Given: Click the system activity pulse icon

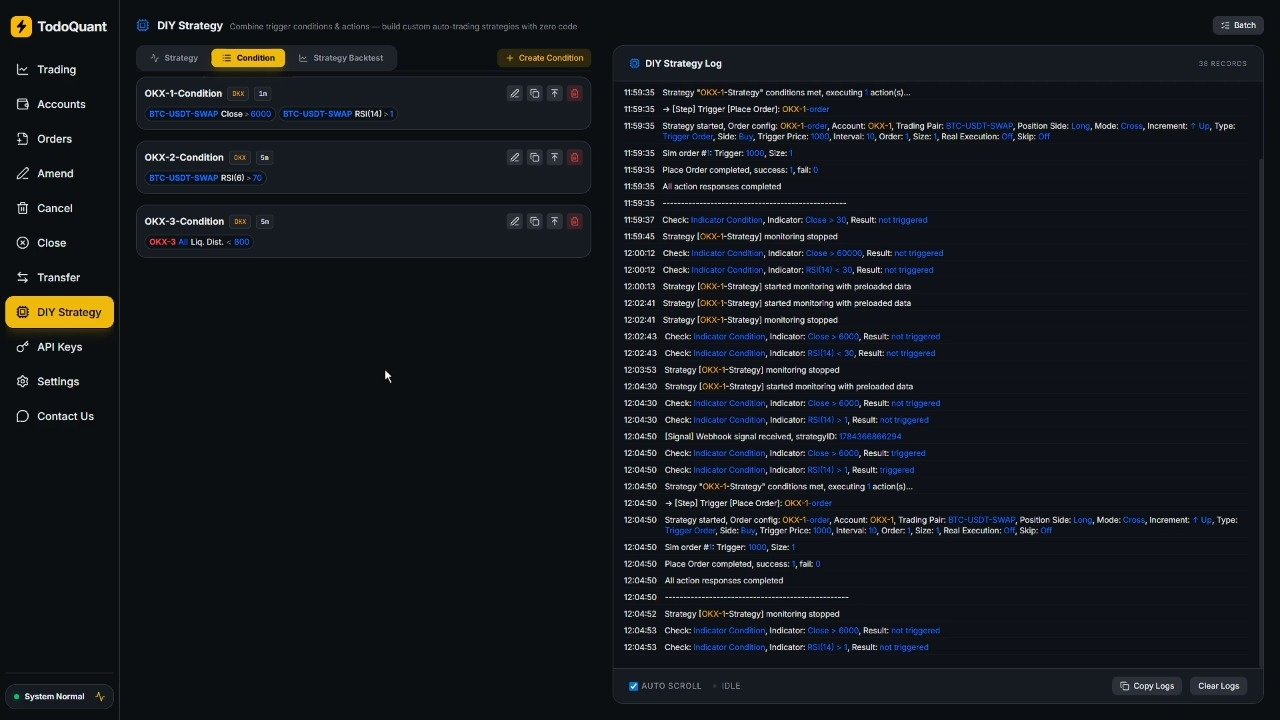Looking at the screenshot, I should [100, 696].
